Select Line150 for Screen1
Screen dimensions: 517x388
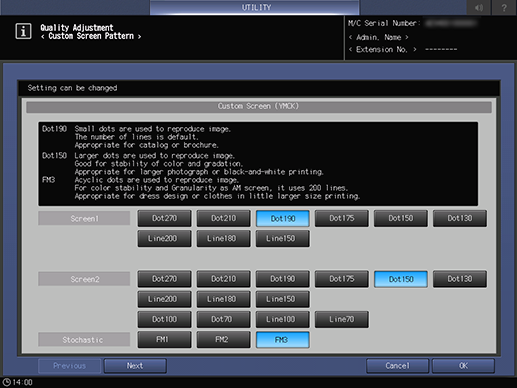[283, 239]
